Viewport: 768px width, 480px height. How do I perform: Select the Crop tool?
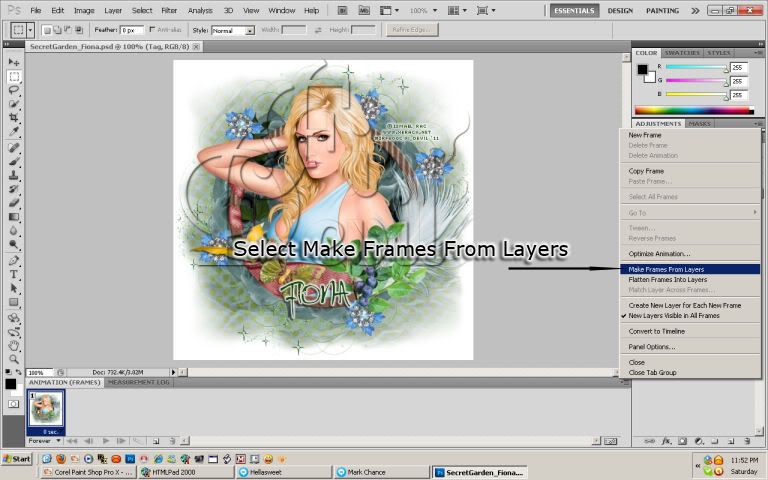14,118
